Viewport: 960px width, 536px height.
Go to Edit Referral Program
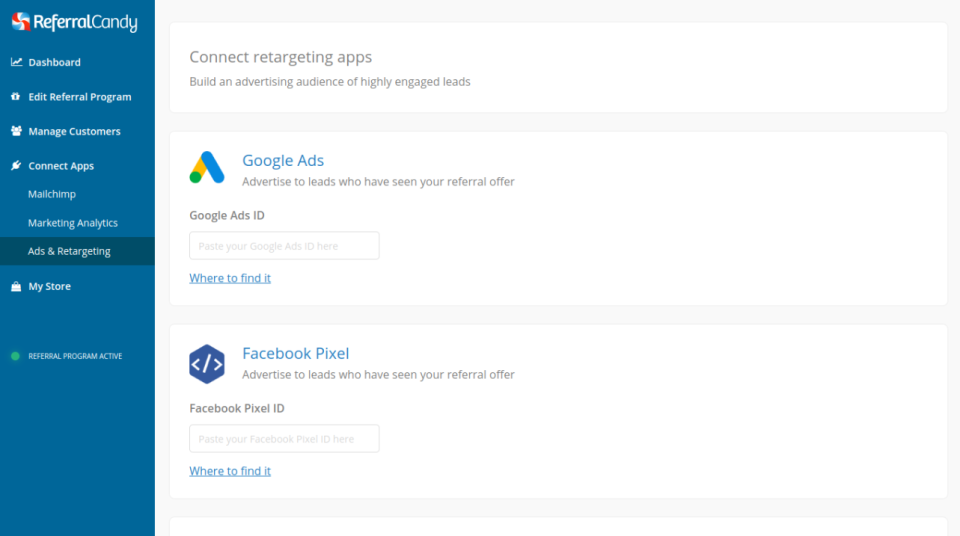point(79,97)
